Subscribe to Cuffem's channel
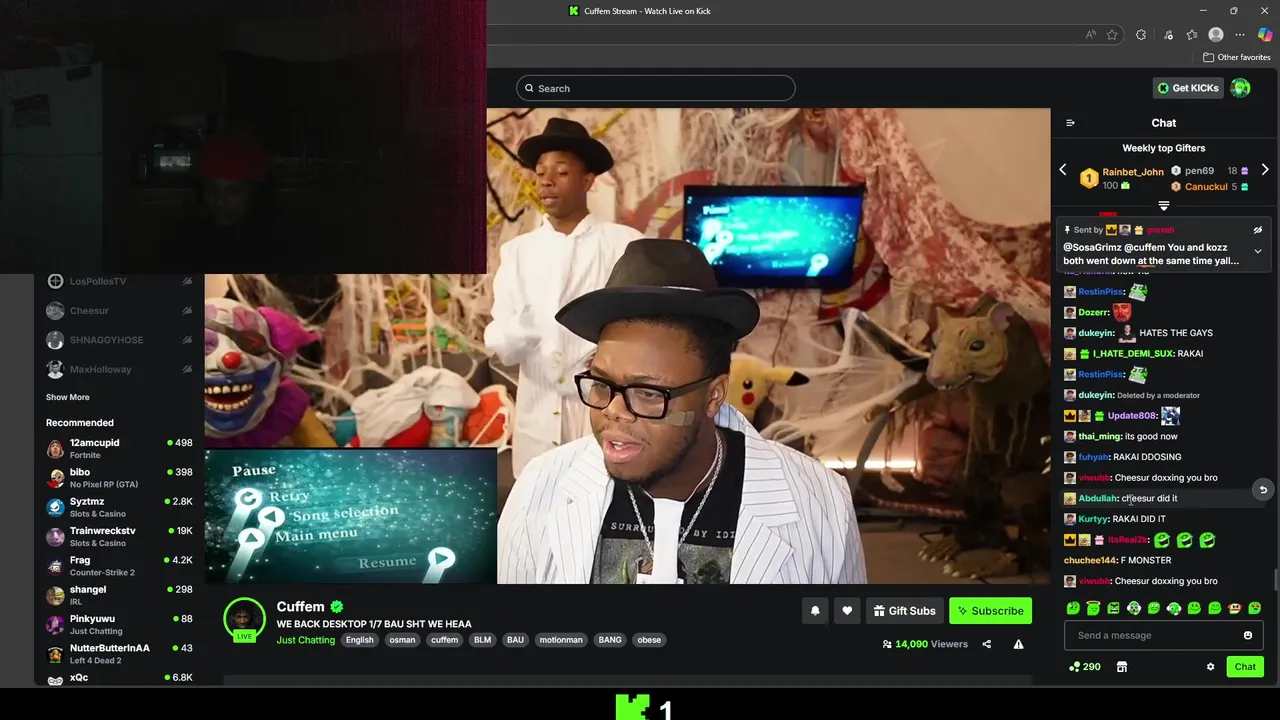1280x720 pixels. coord(990,611)
